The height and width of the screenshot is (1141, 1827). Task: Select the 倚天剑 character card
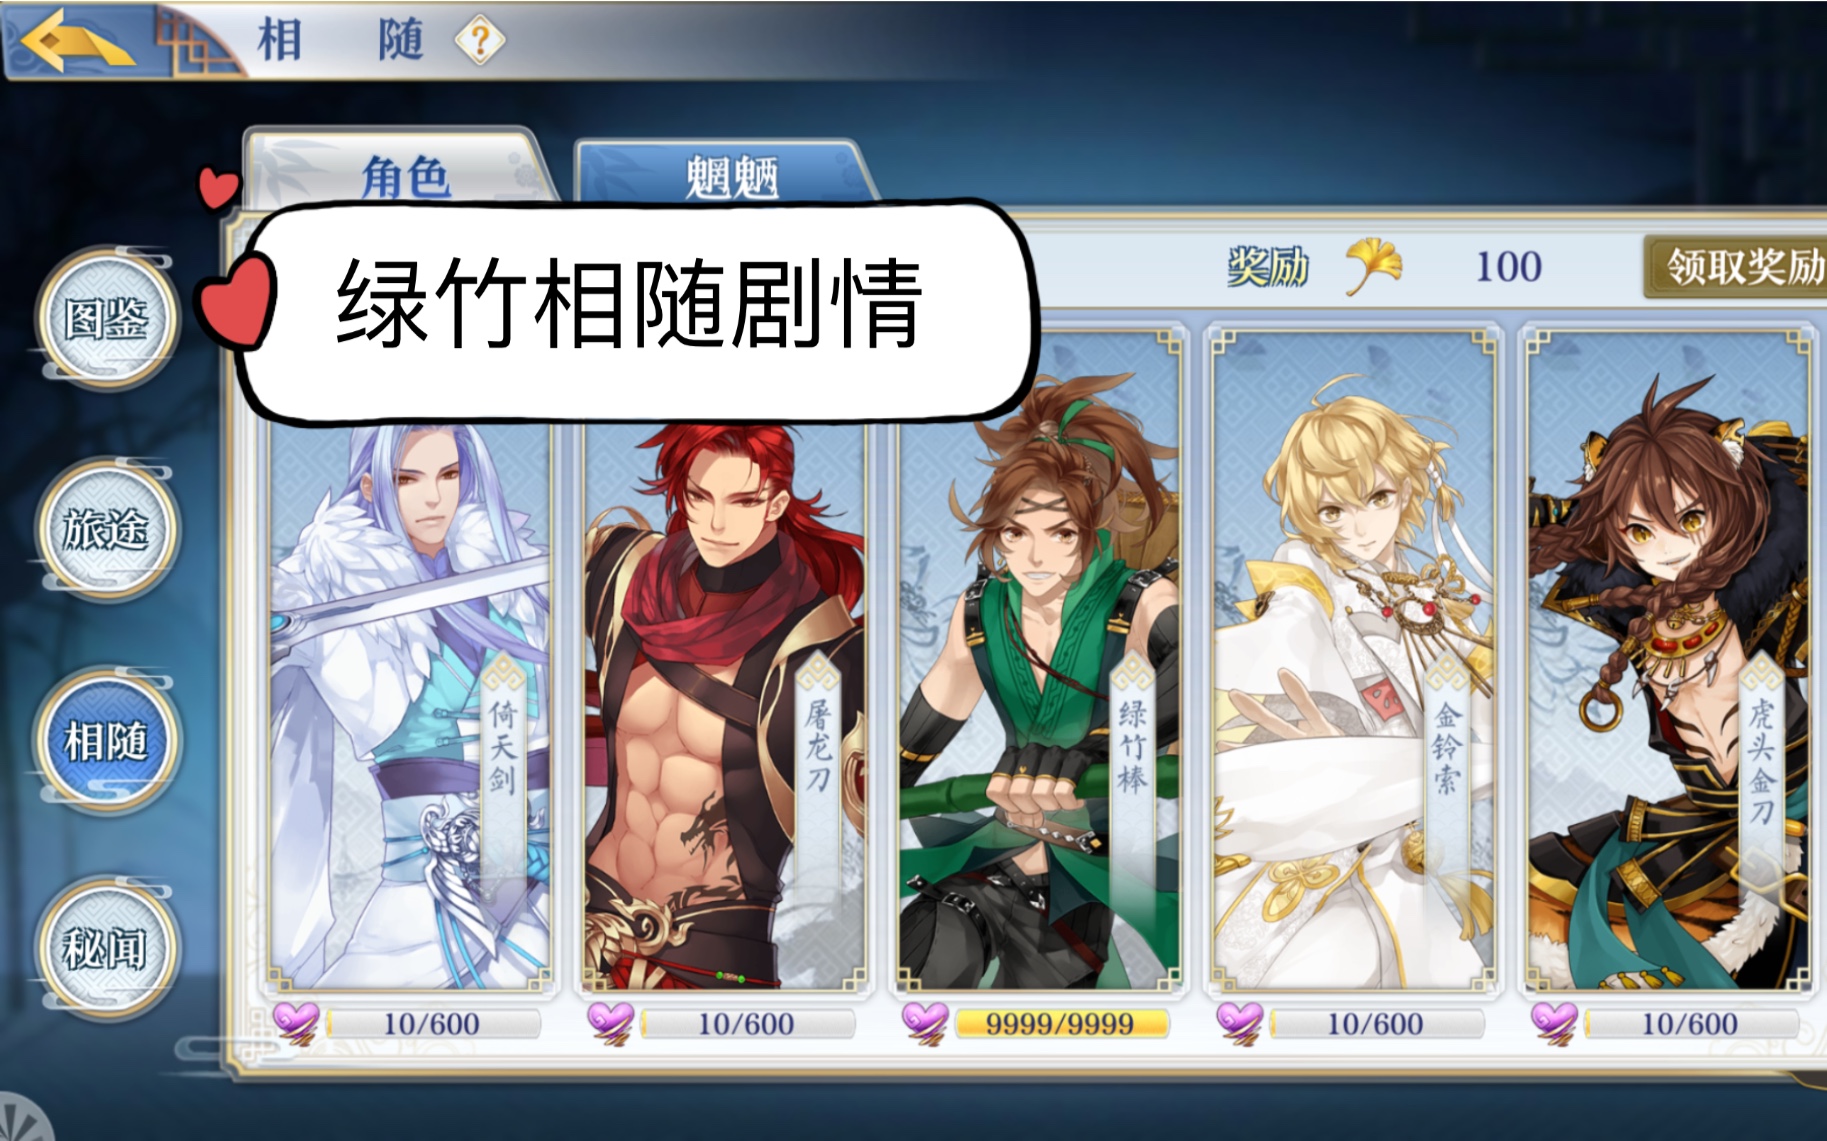pyautogui.click(x=411, y=700)
